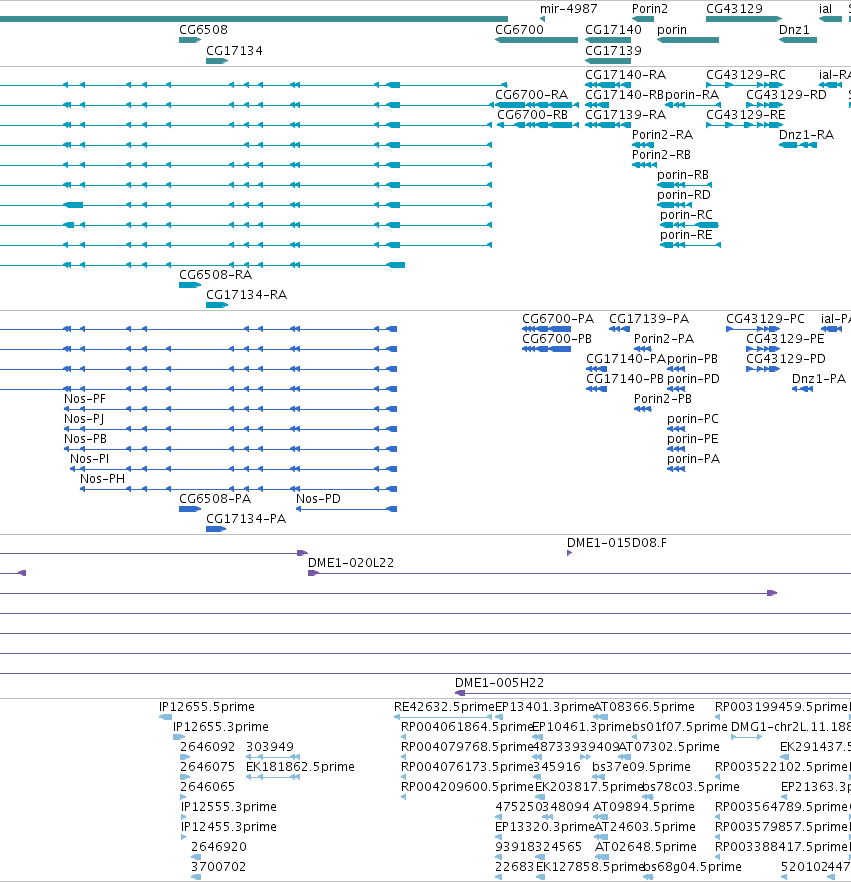Click the IP12455.3prime EST label
The image size is (851, 882).
229,827
